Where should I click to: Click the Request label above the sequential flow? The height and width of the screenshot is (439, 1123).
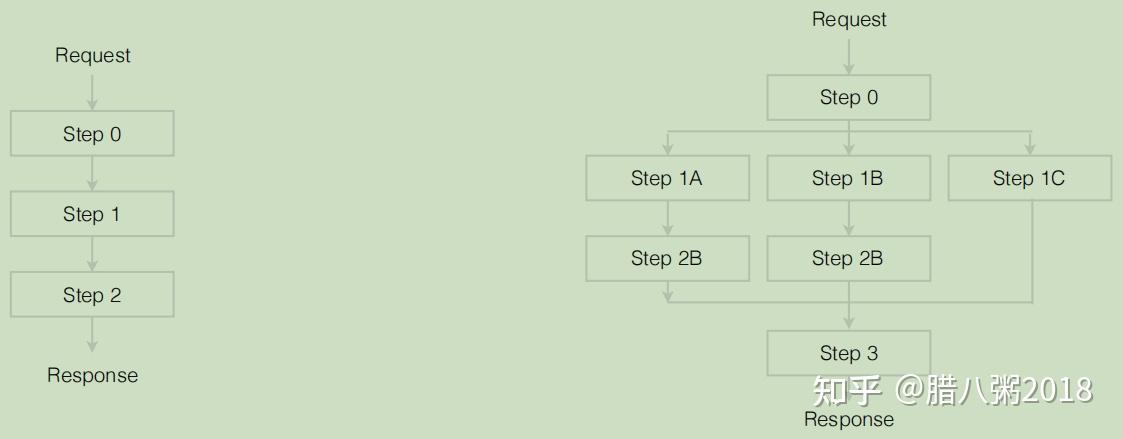tap(93, 56)
